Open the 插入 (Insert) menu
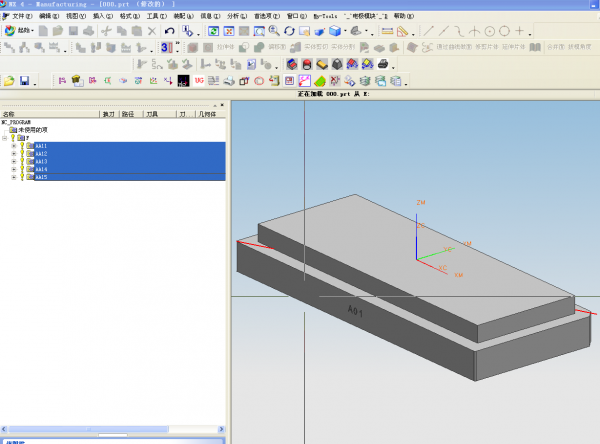Screen dimensions: 600x444 point(103,16)
